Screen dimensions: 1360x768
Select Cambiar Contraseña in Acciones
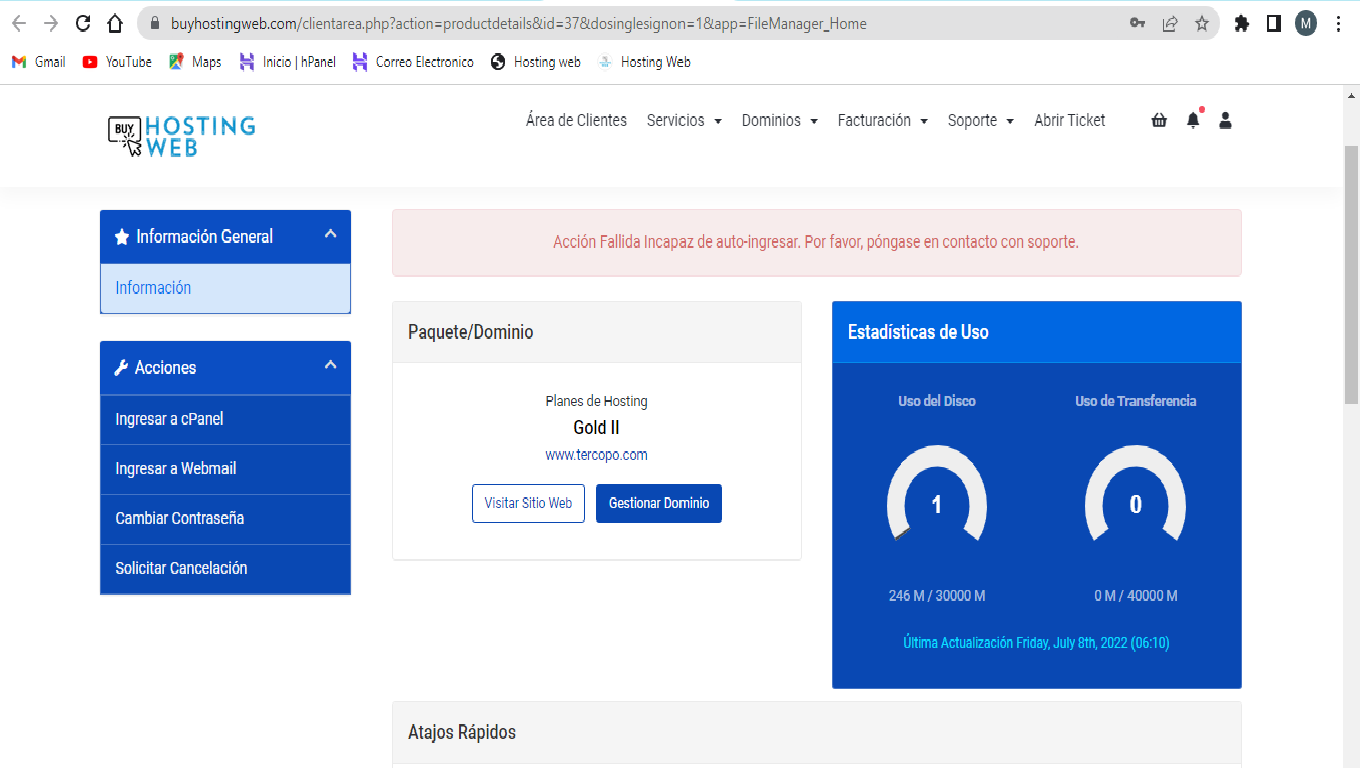pos(180,518)
